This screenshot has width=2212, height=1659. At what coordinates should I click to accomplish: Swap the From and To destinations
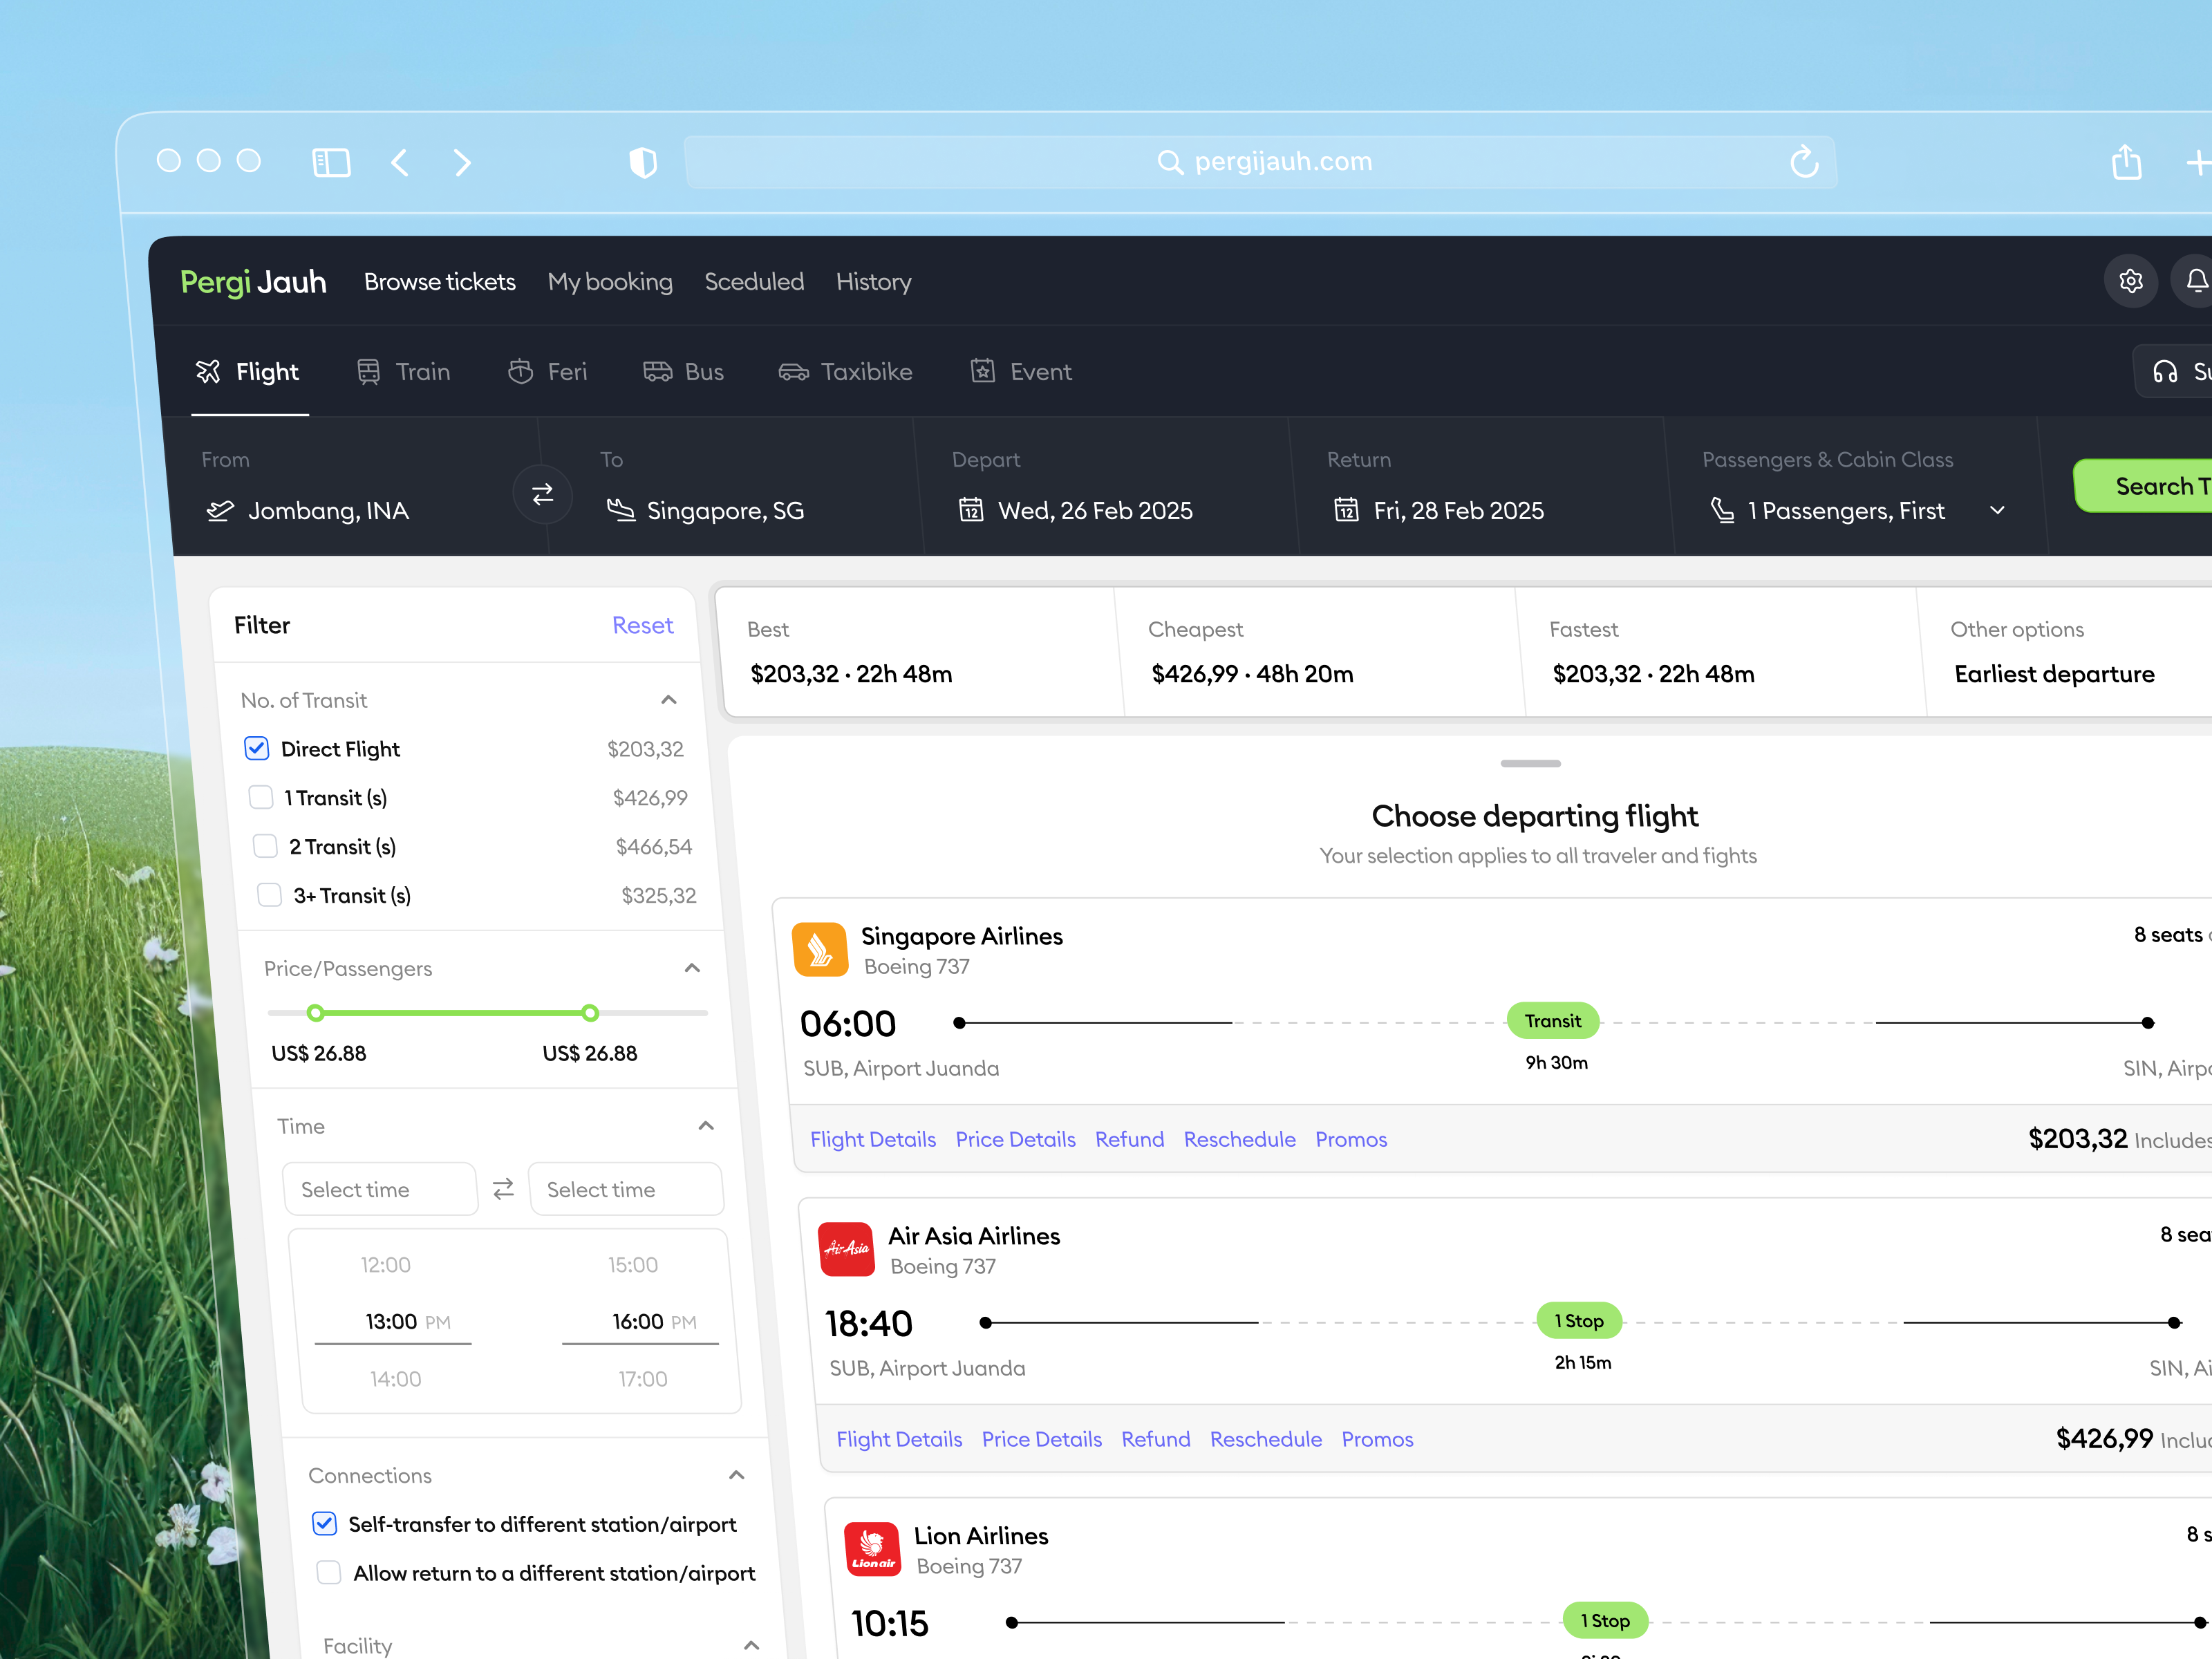(543, 494)
